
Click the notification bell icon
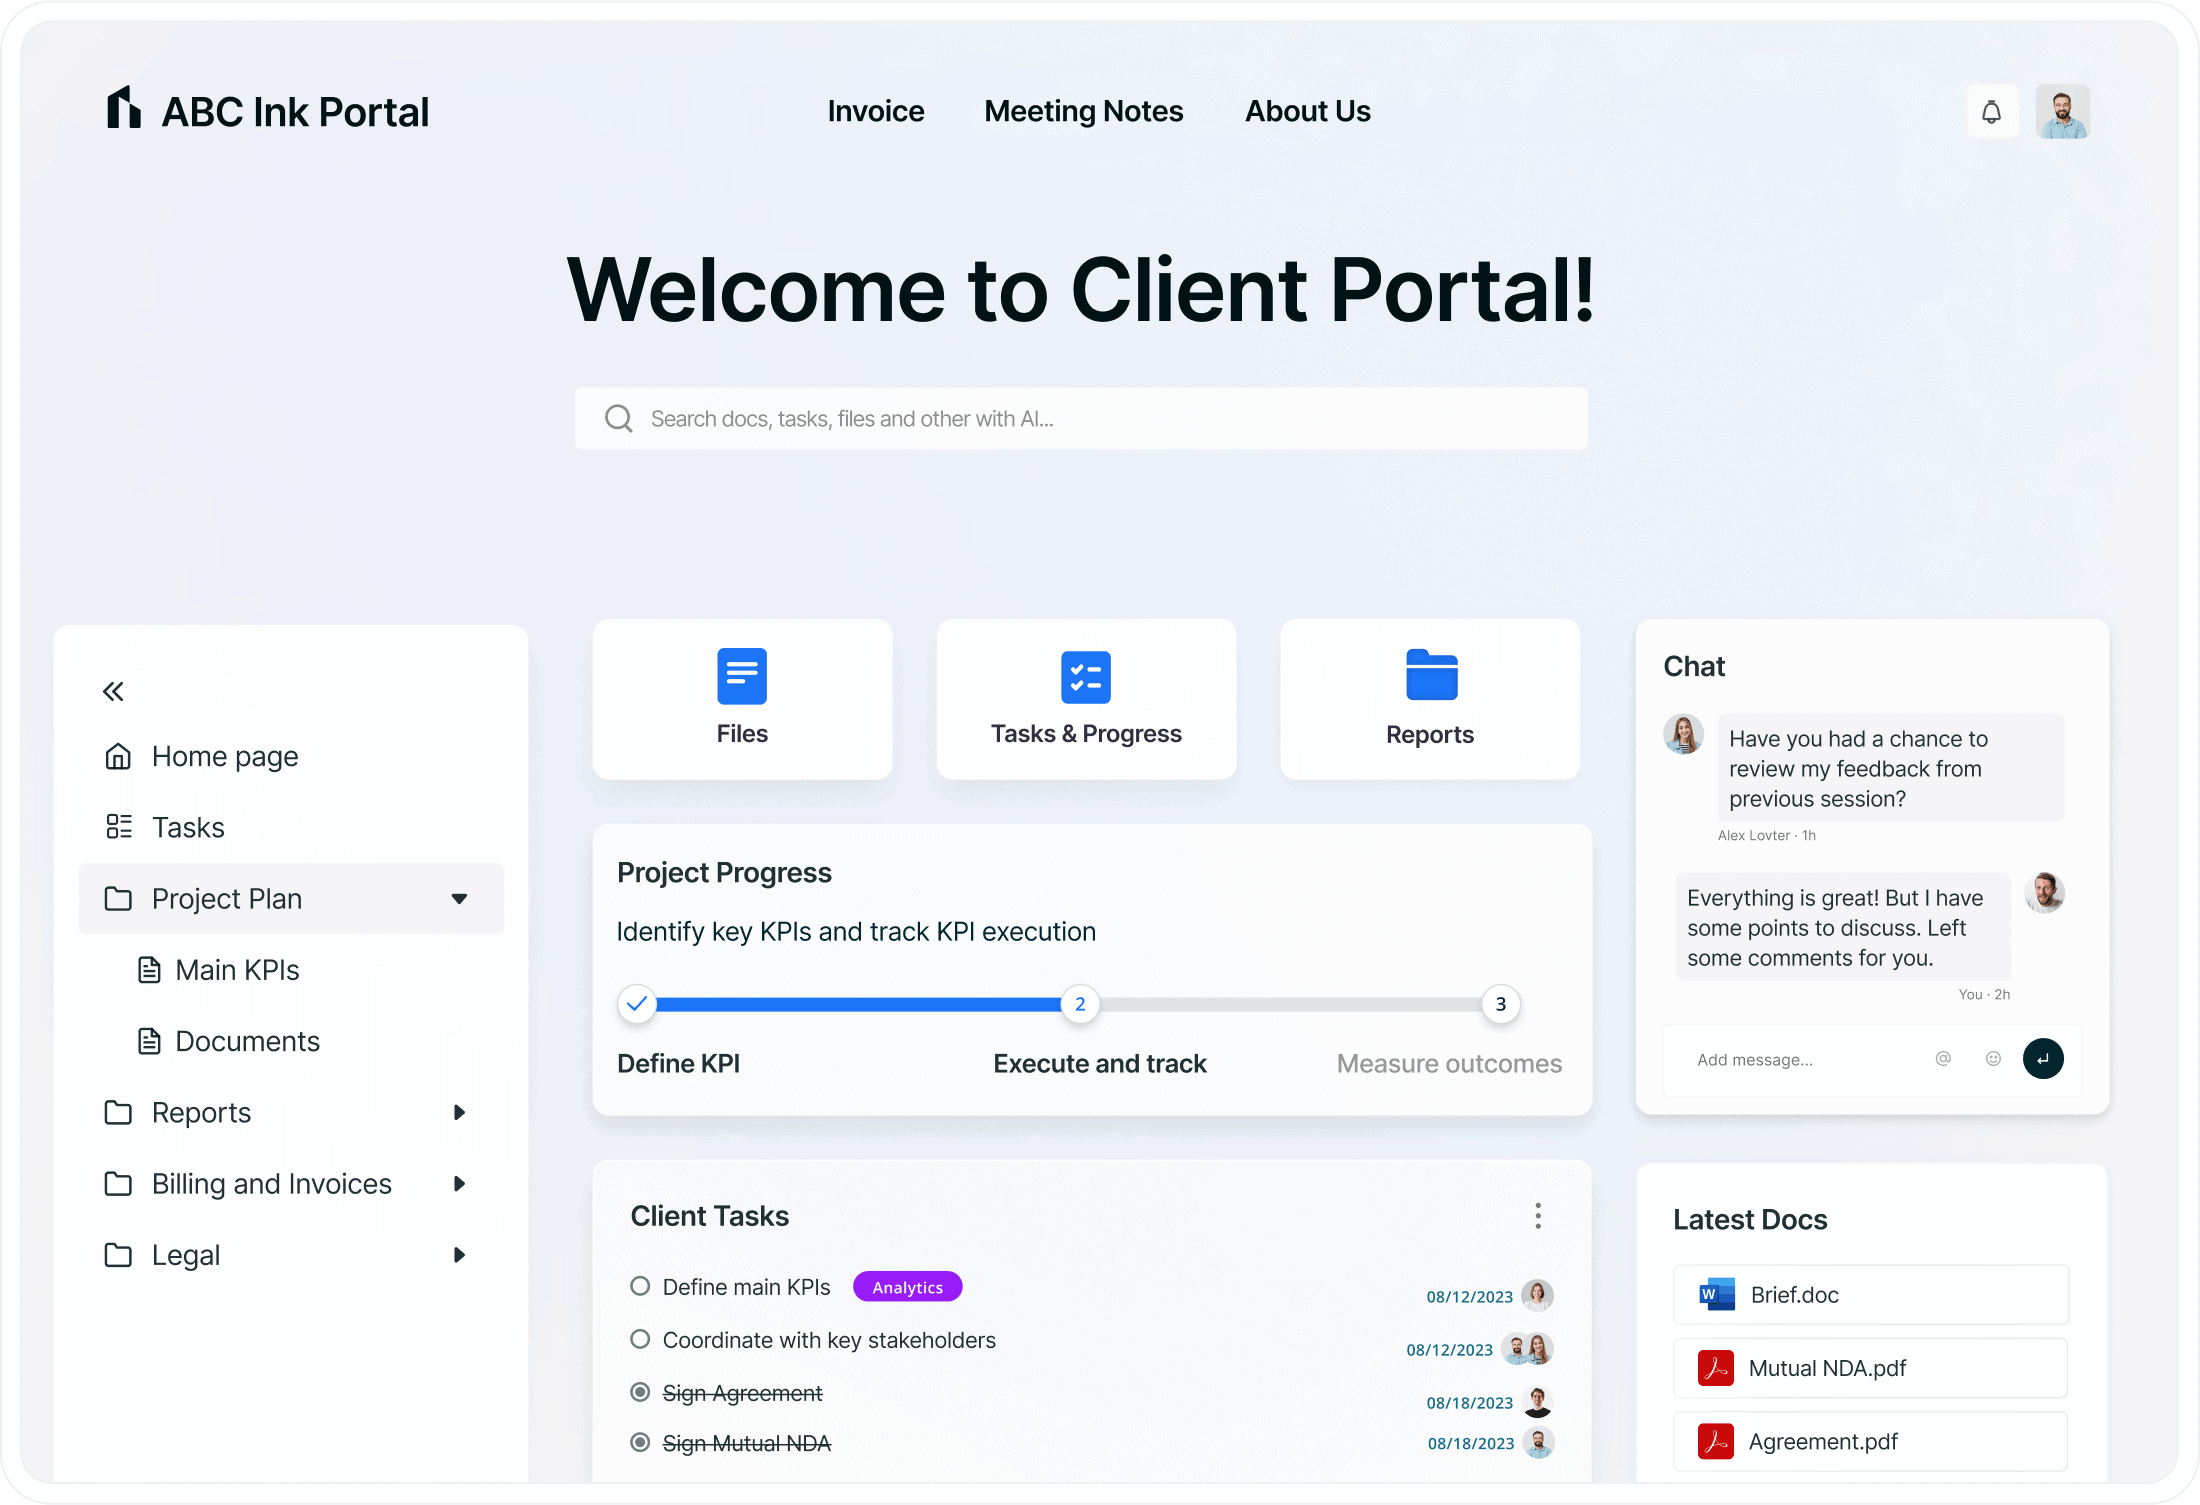click(x=1991, y=111)
